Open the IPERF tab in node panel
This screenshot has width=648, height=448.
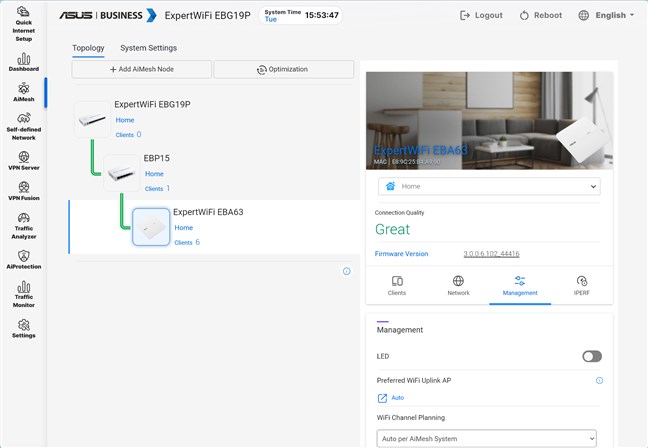pos(581,286)
